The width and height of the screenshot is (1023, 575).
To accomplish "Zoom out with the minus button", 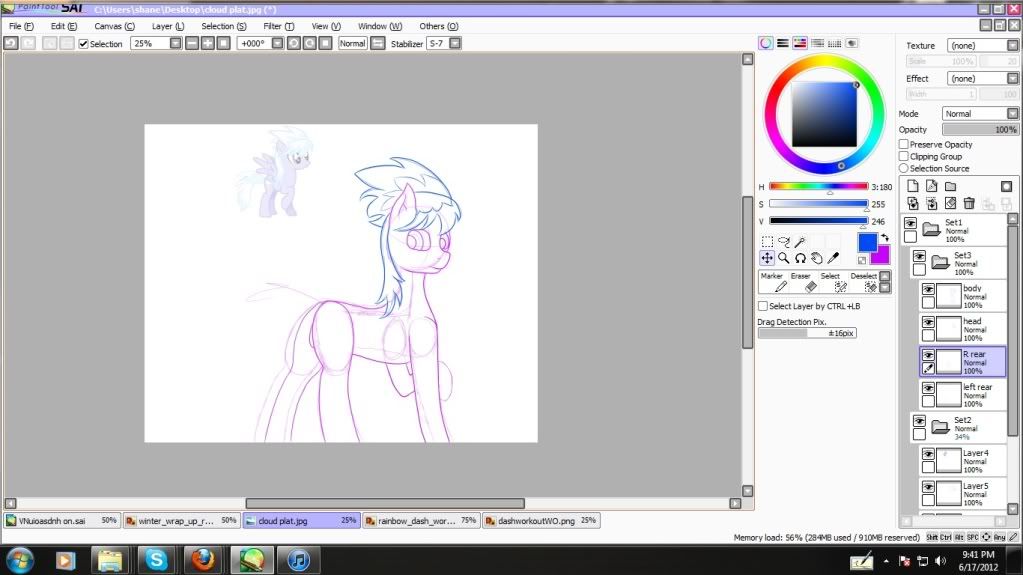I will point(192,43).
